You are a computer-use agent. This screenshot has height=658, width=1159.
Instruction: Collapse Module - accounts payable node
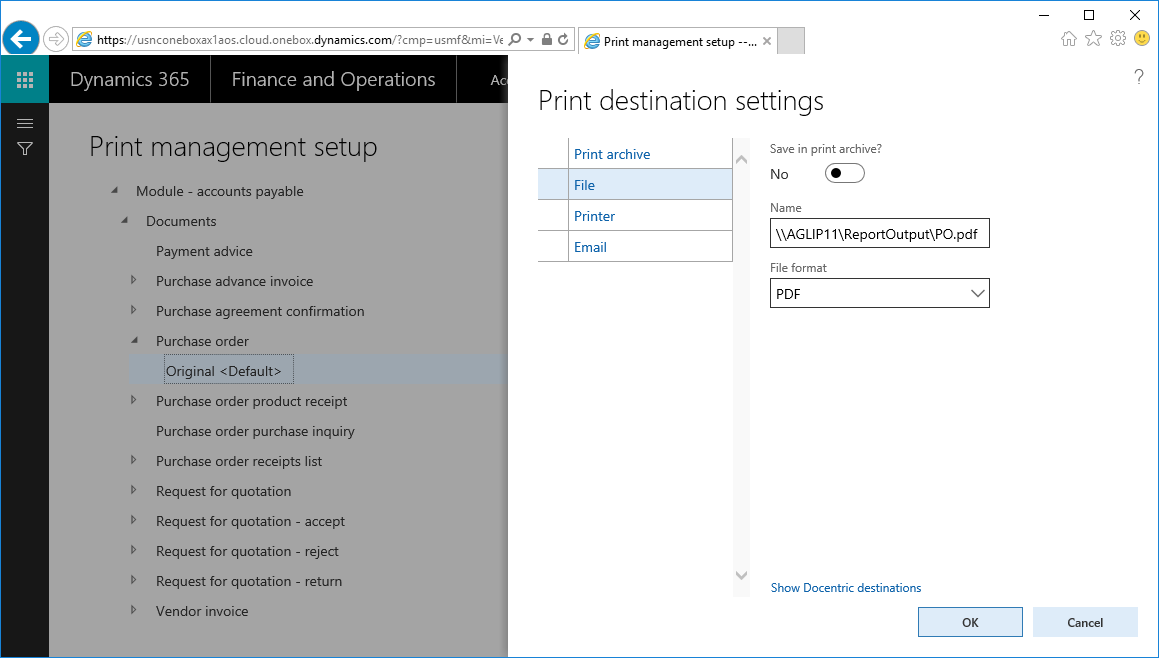click(115, 190)
